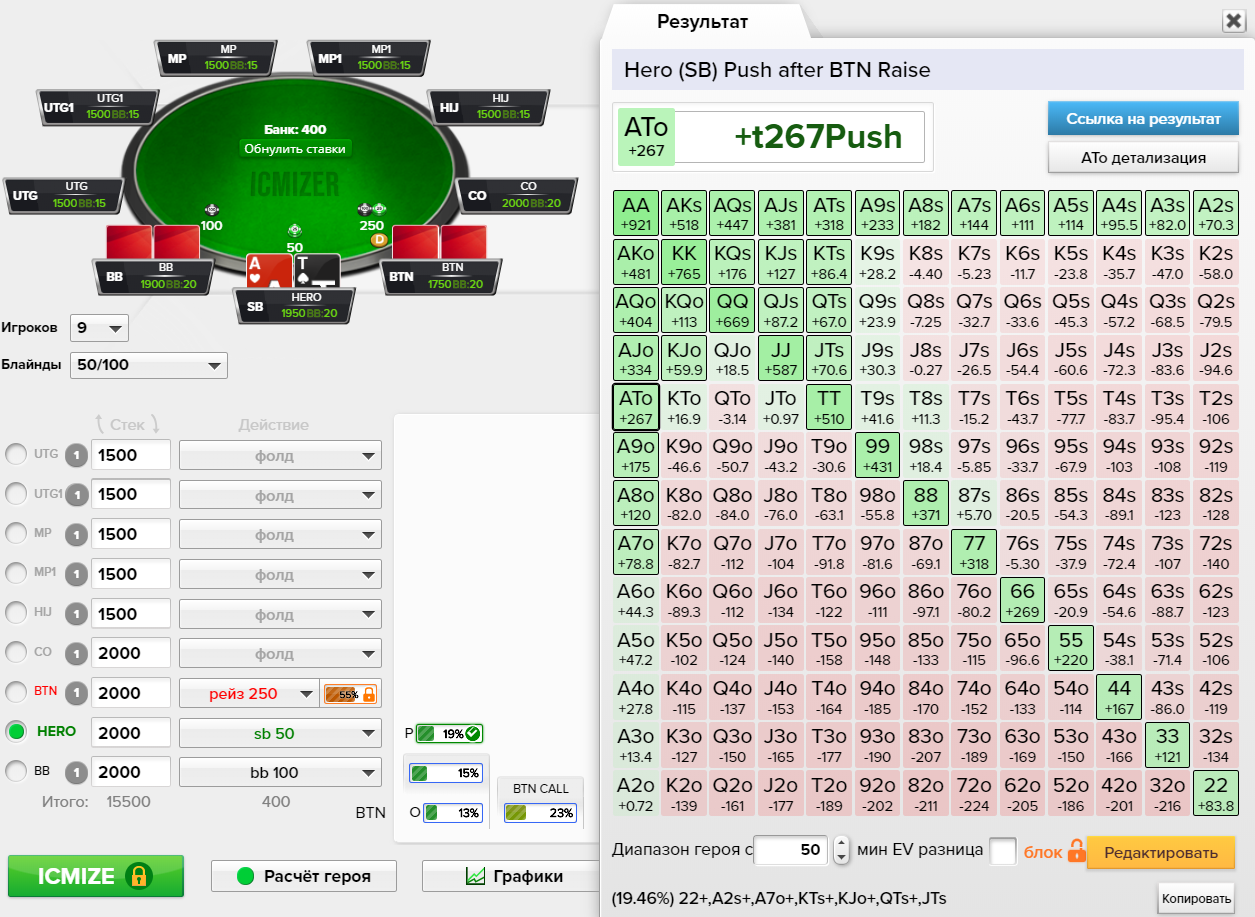
Task: Click Hero's ten of spades card
Action: pos(317,270)
